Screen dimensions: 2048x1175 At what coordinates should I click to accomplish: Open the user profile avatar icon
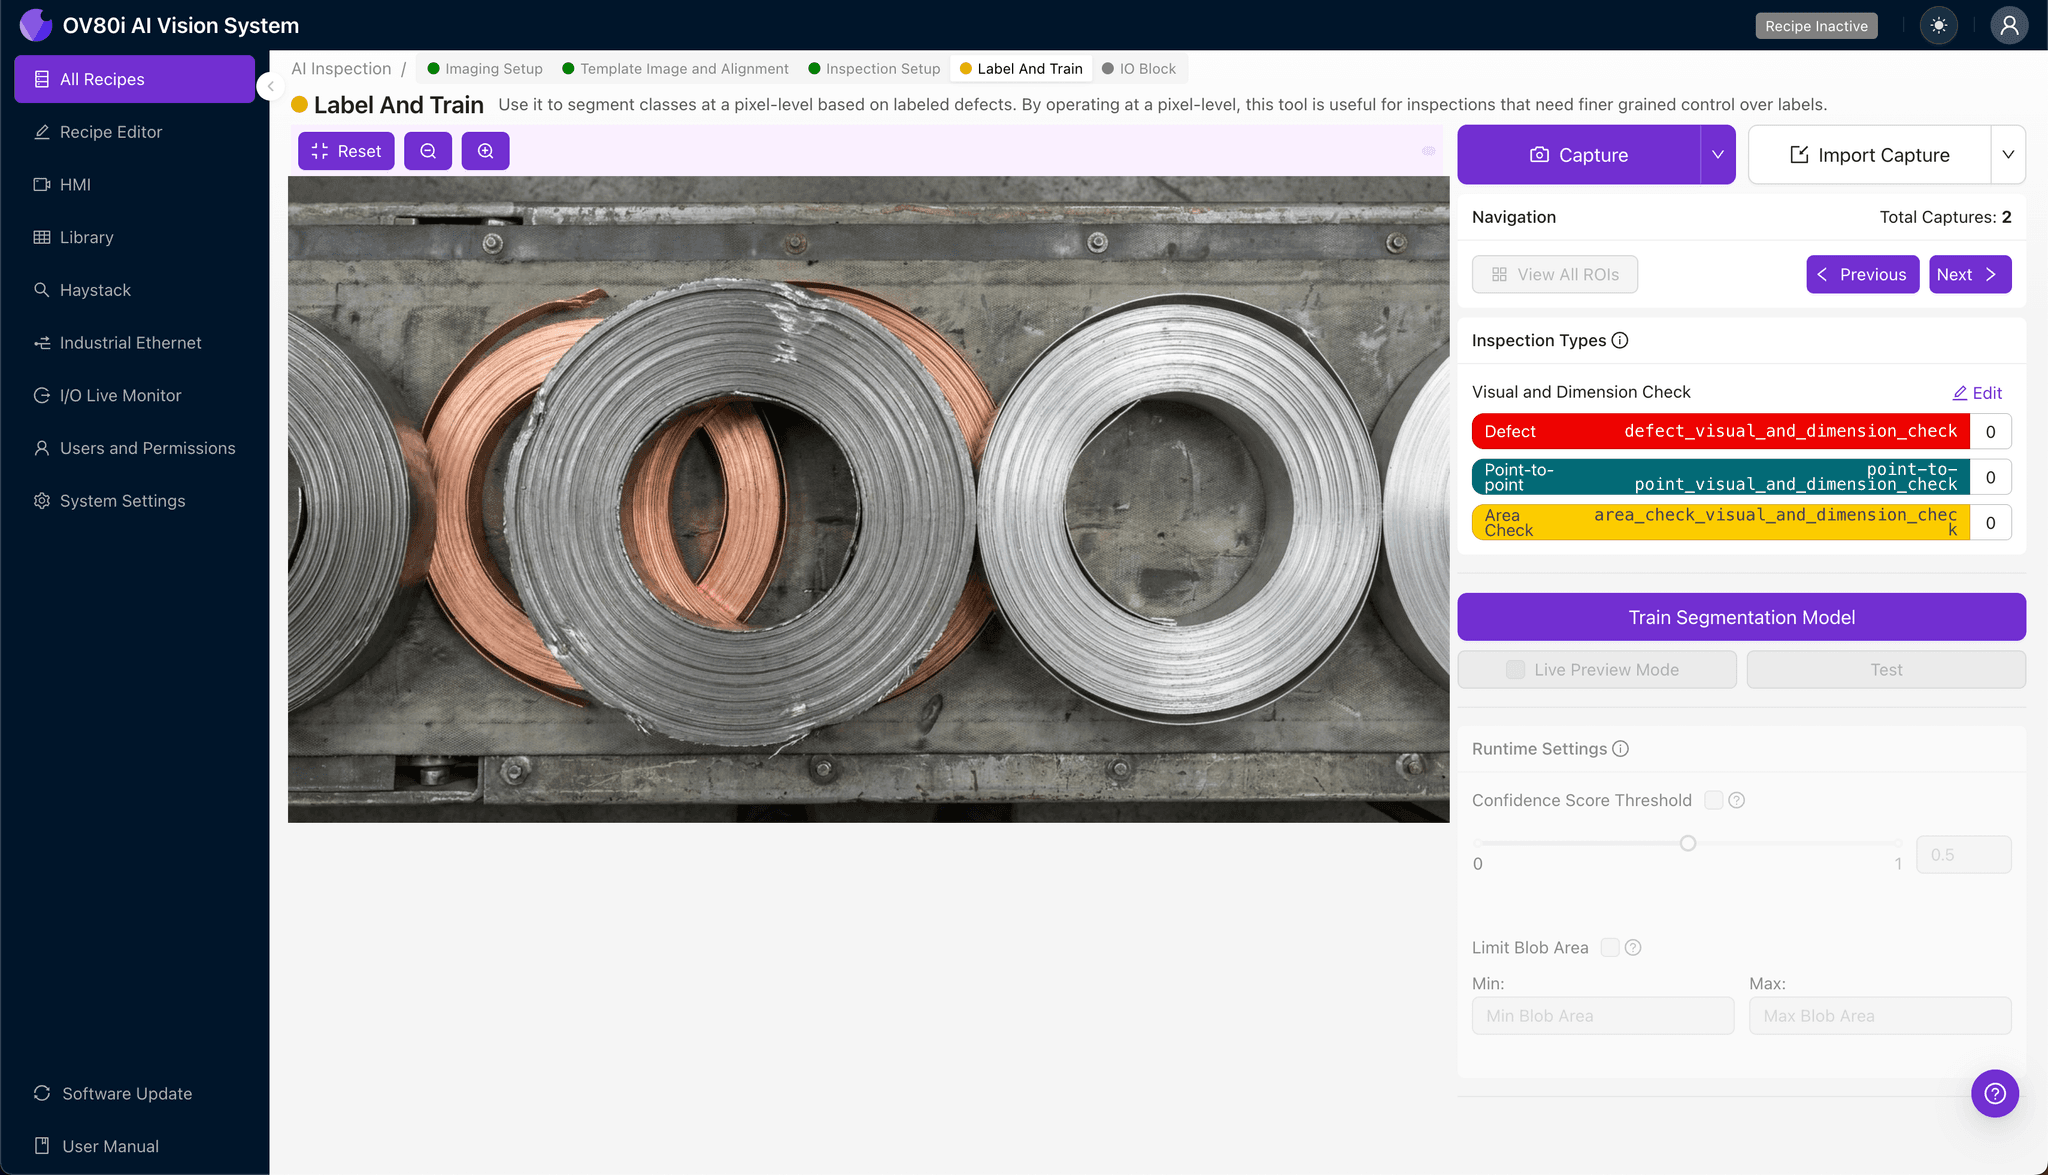2009,26
